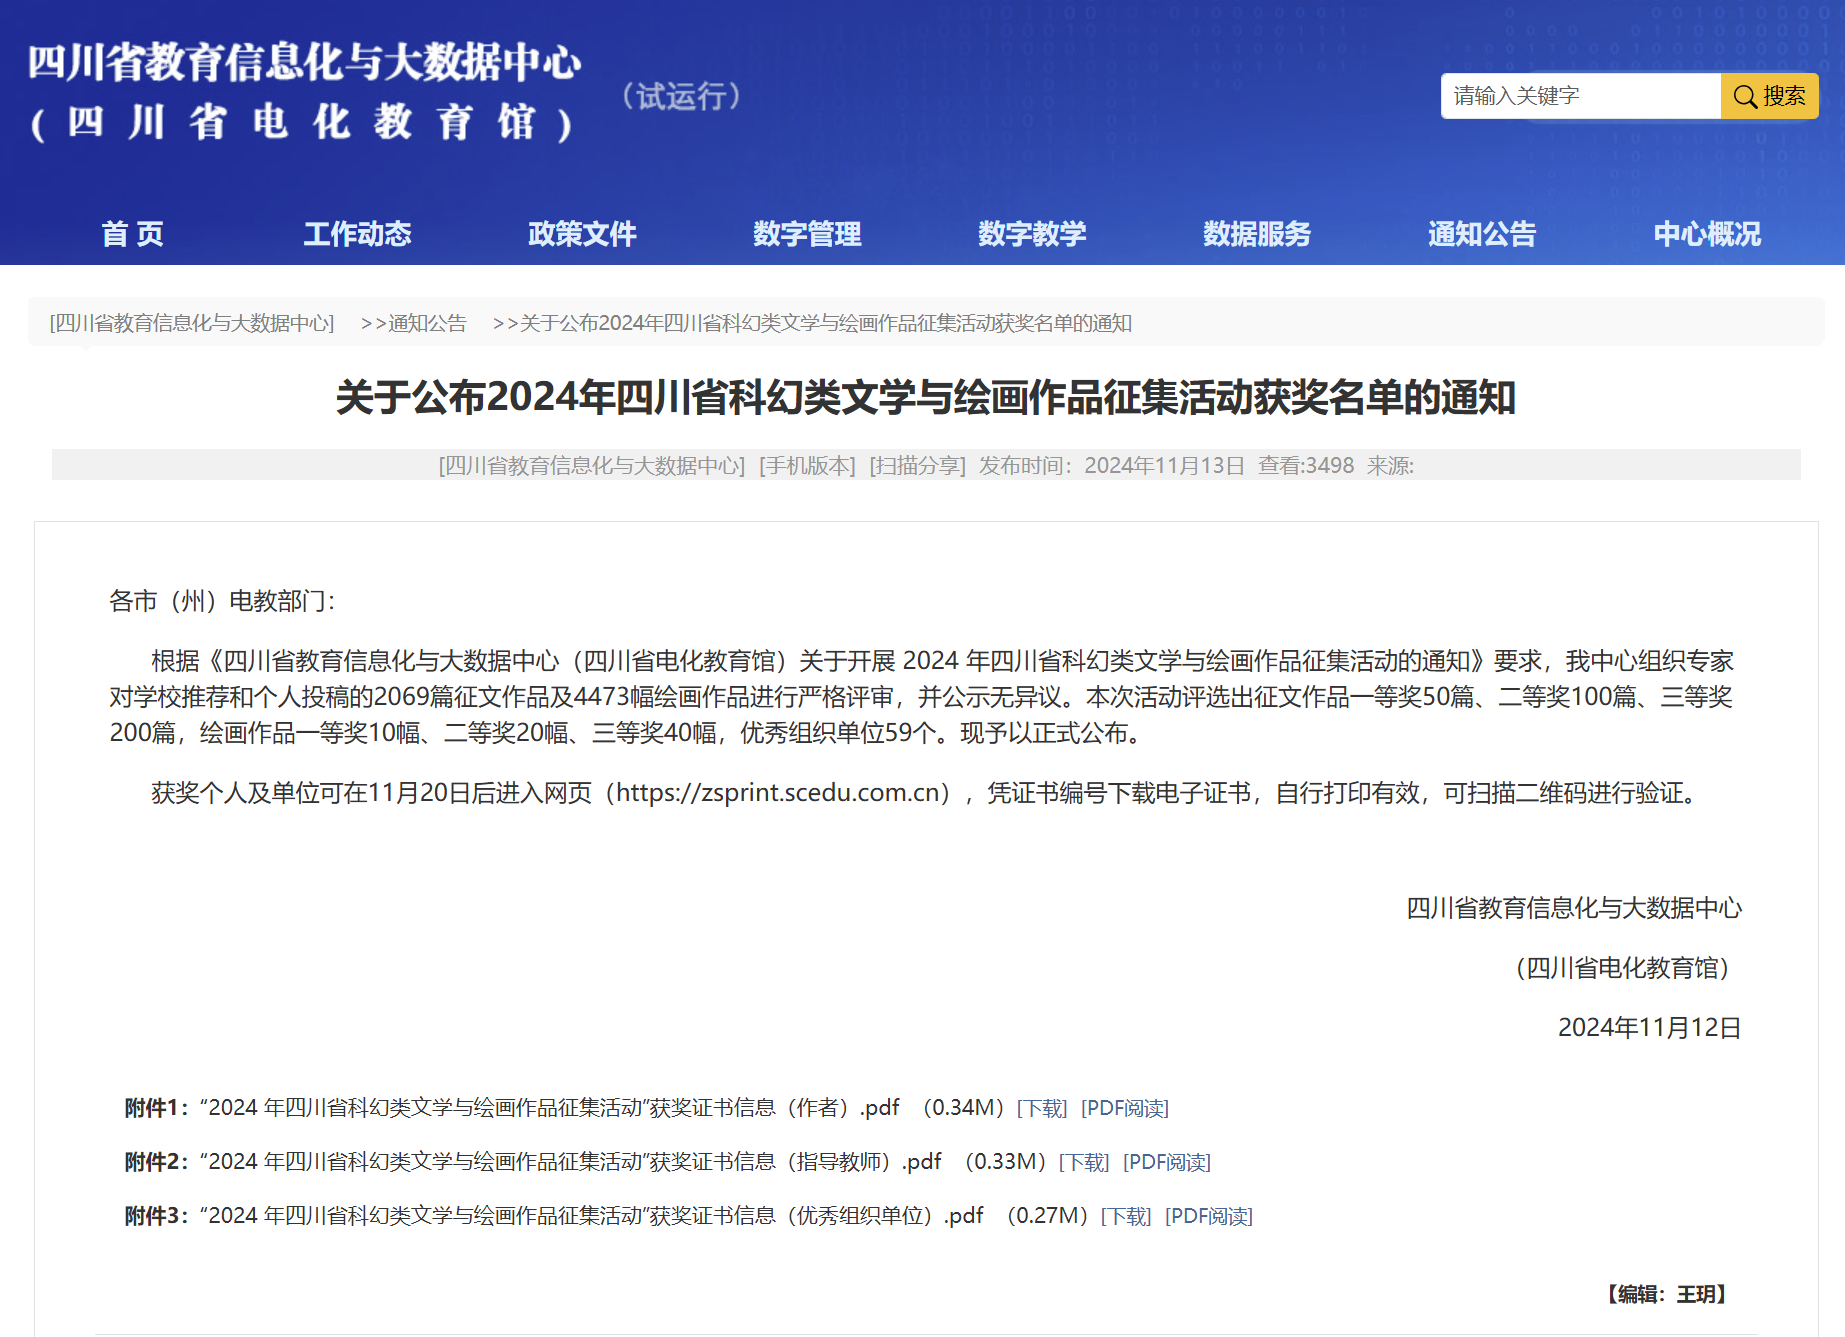Download attachment 2 指导教师 PDF
Image resolution: width=1845 pixels, height=1337 pixels.
(1084, 1162)
